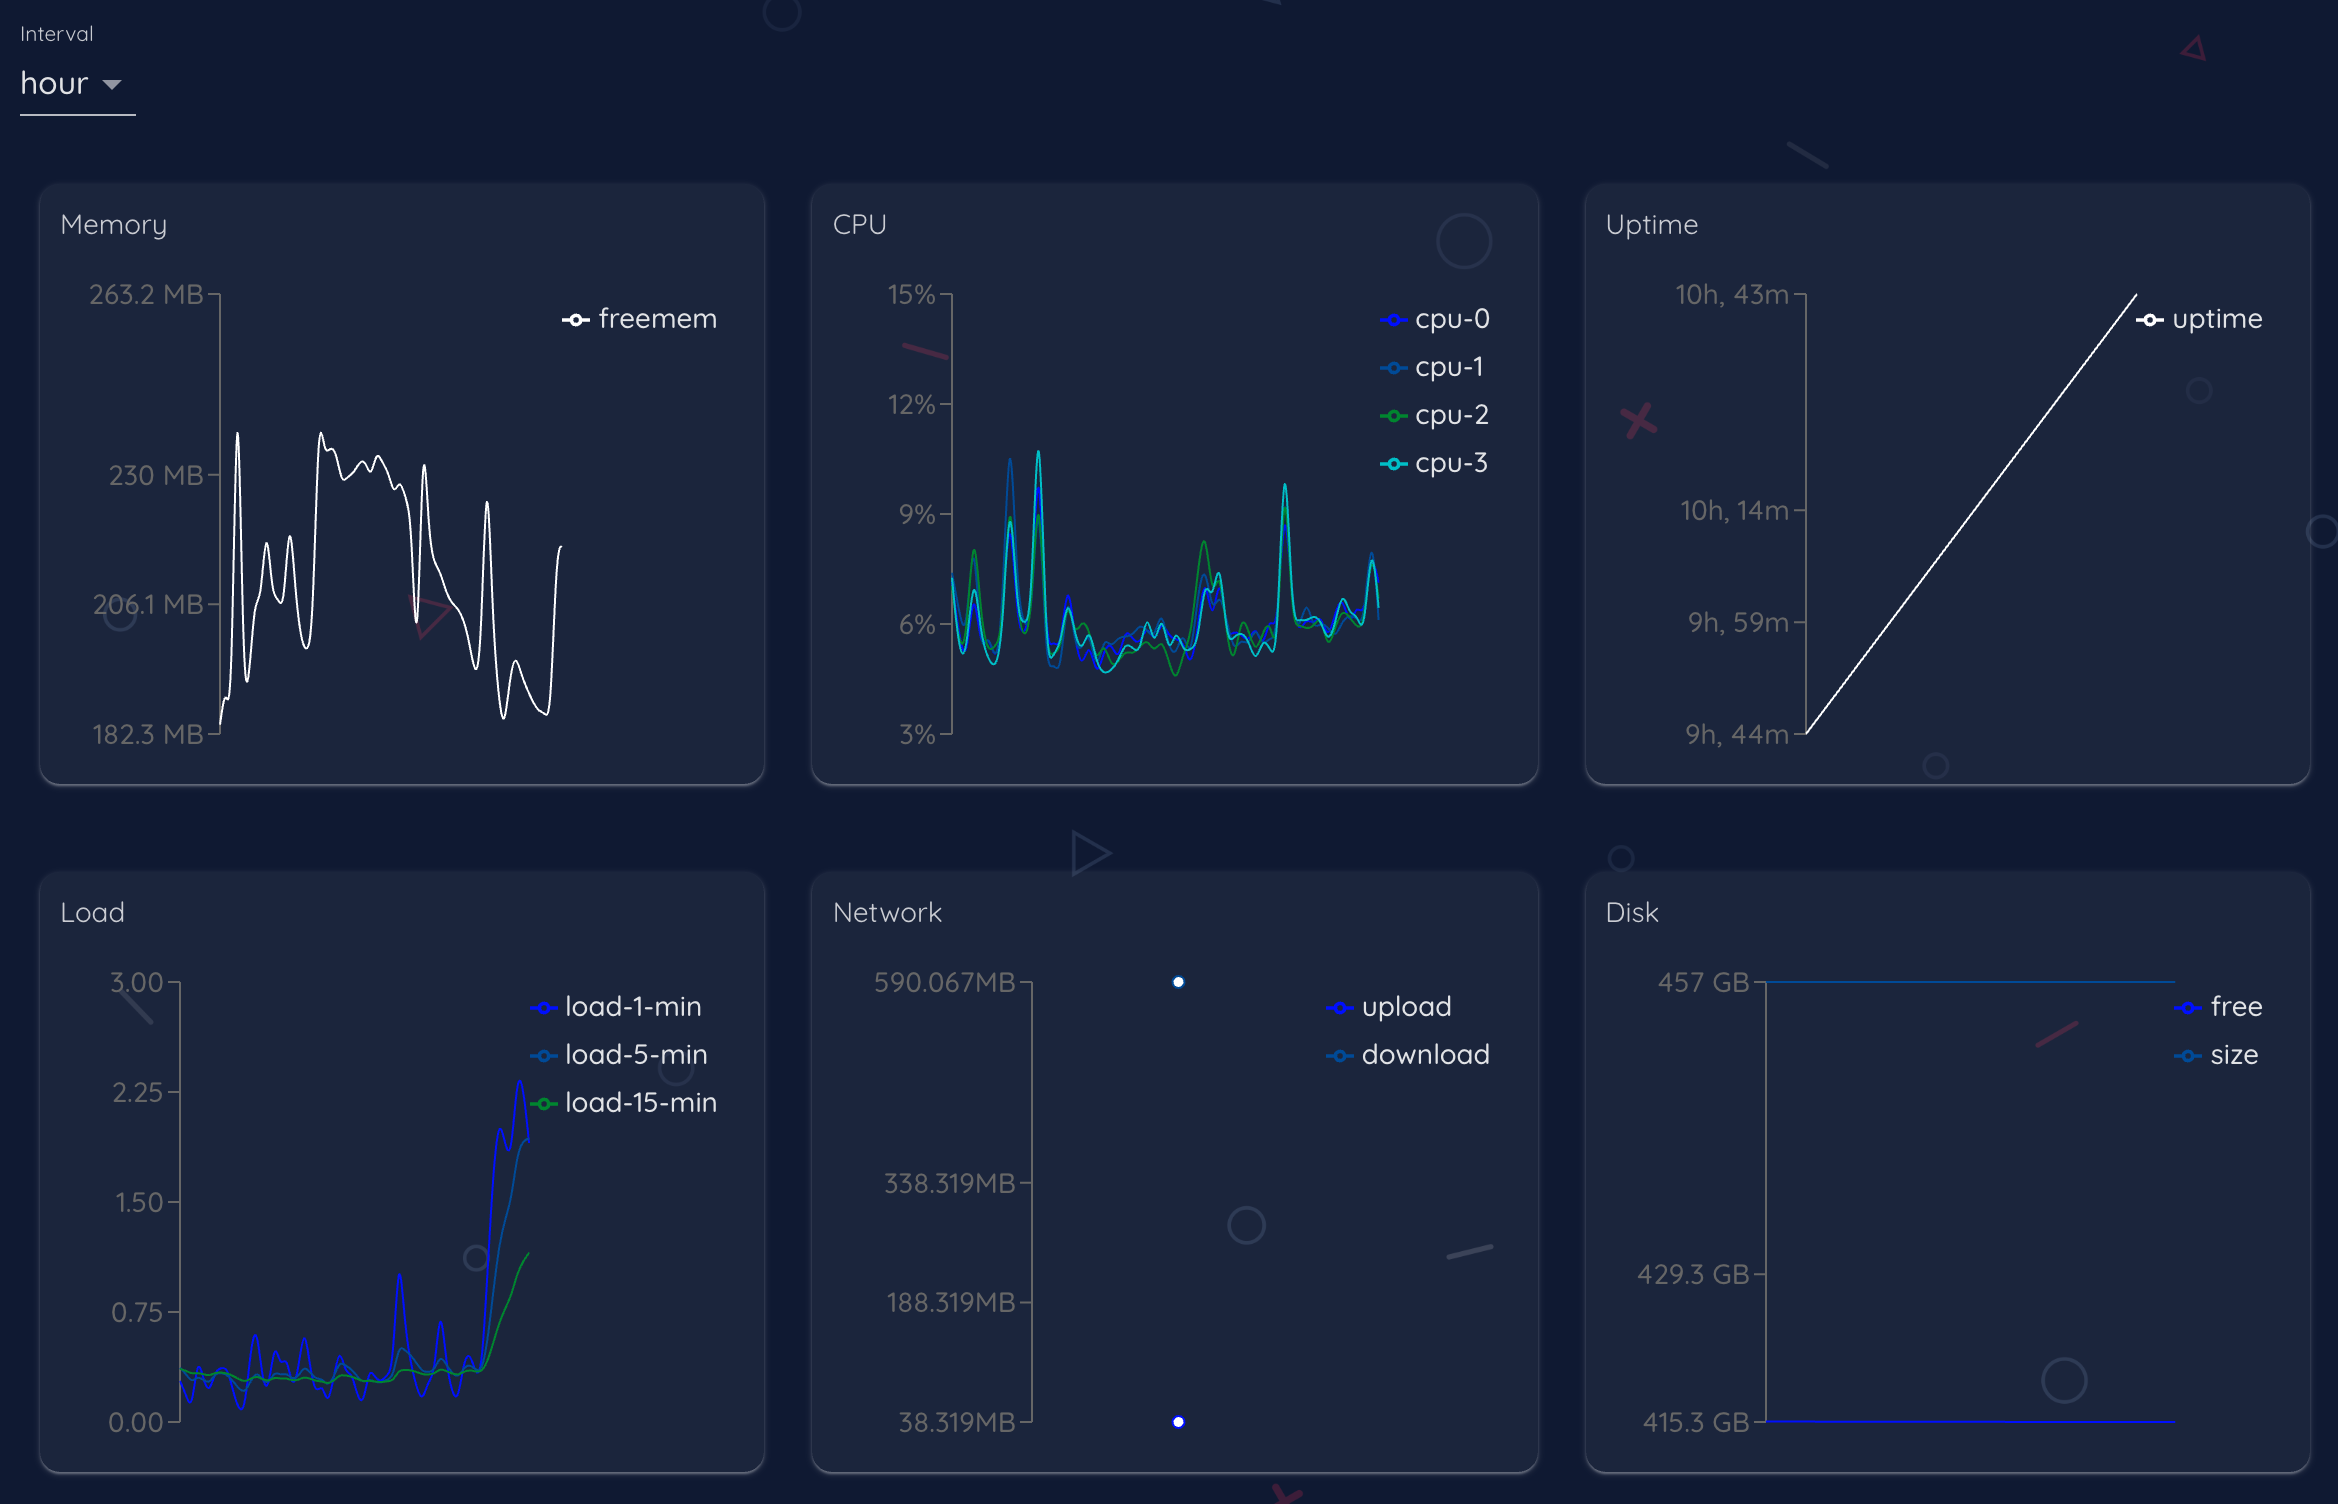Click the Uptime card title
This screenshot has width=2338, height=1504.
coord(1651,225)
